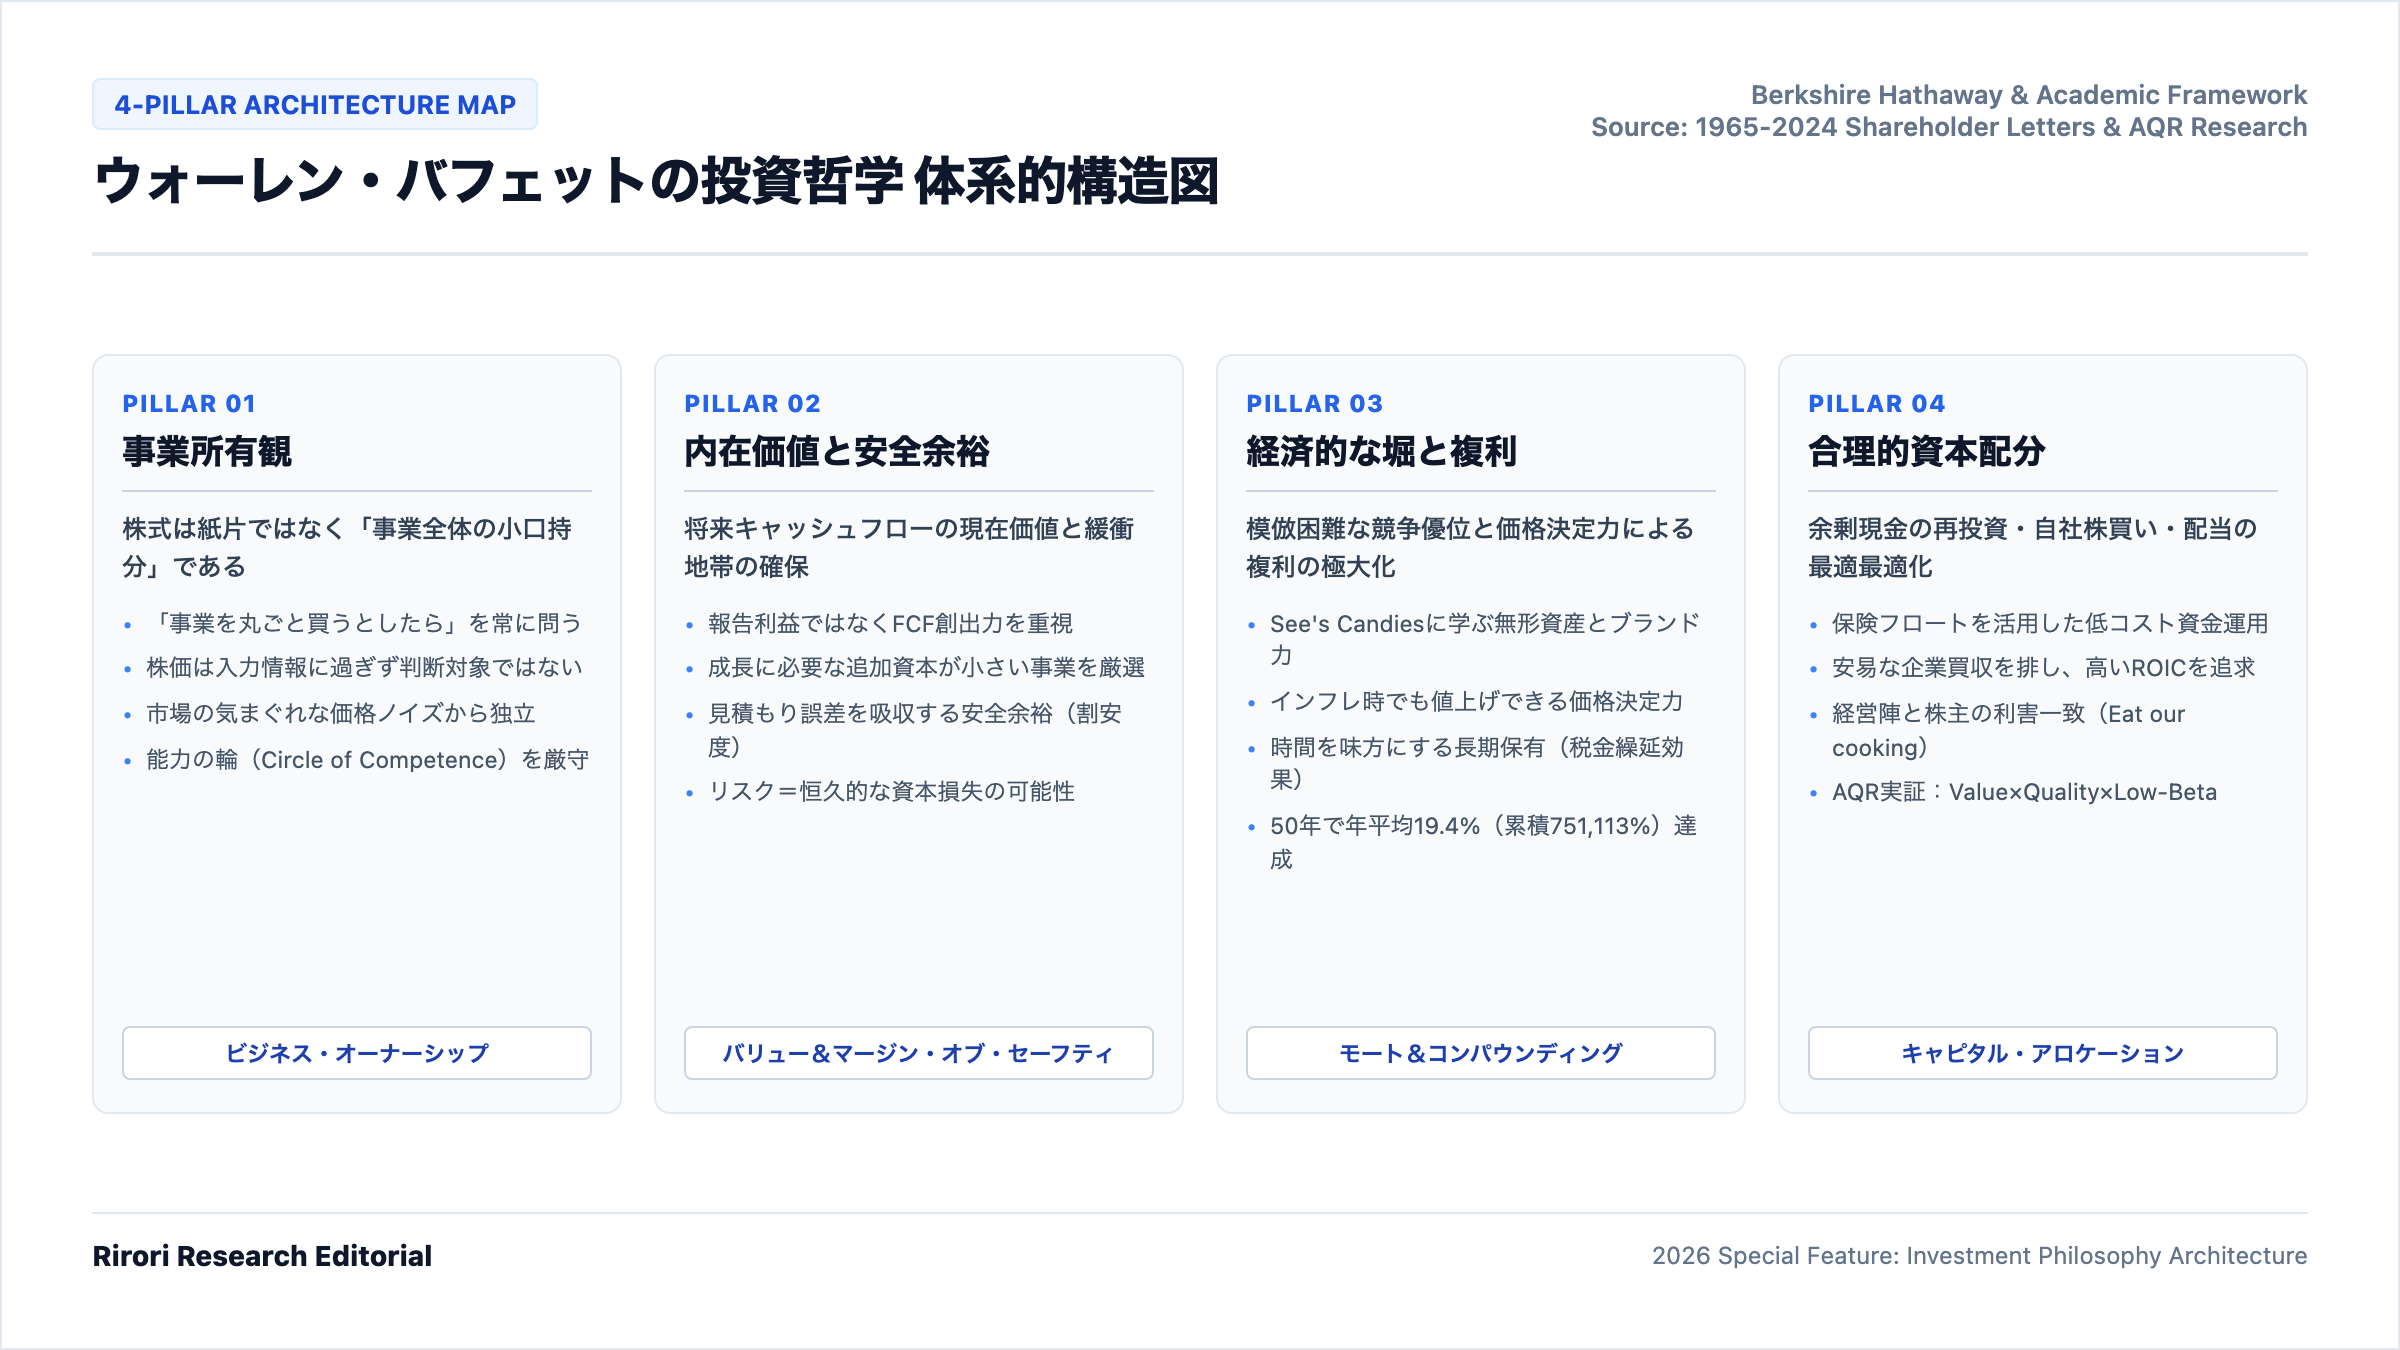
Task: Click the ビジネス・オーナーシップ tag button
Action: [x=357, y=1053]
